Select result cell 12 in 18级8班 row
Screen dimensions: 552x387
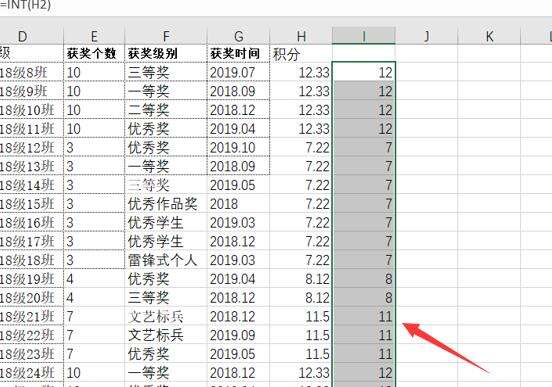click(364, 73)
